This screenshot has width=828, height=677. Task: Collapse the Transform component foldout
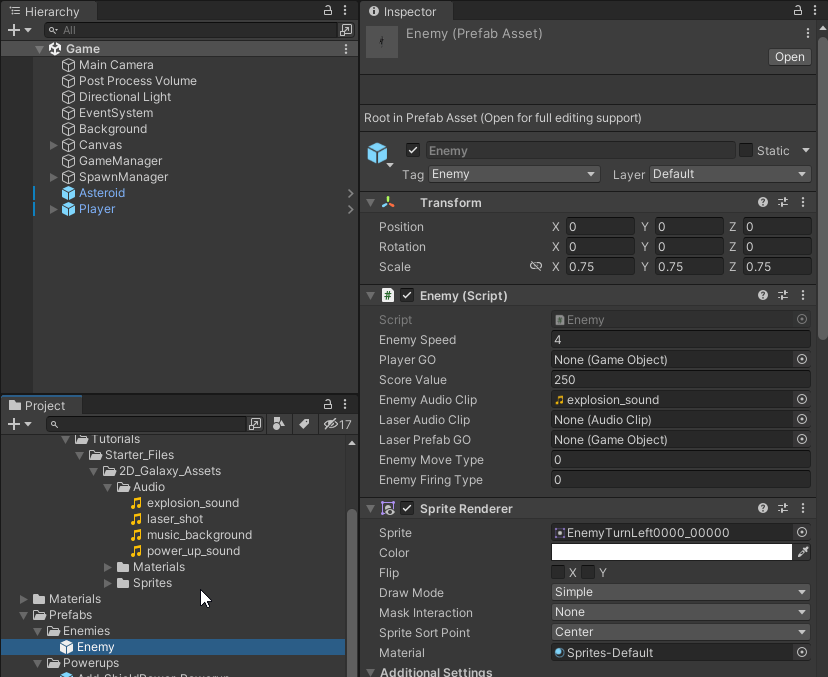(x=371, y=203)
